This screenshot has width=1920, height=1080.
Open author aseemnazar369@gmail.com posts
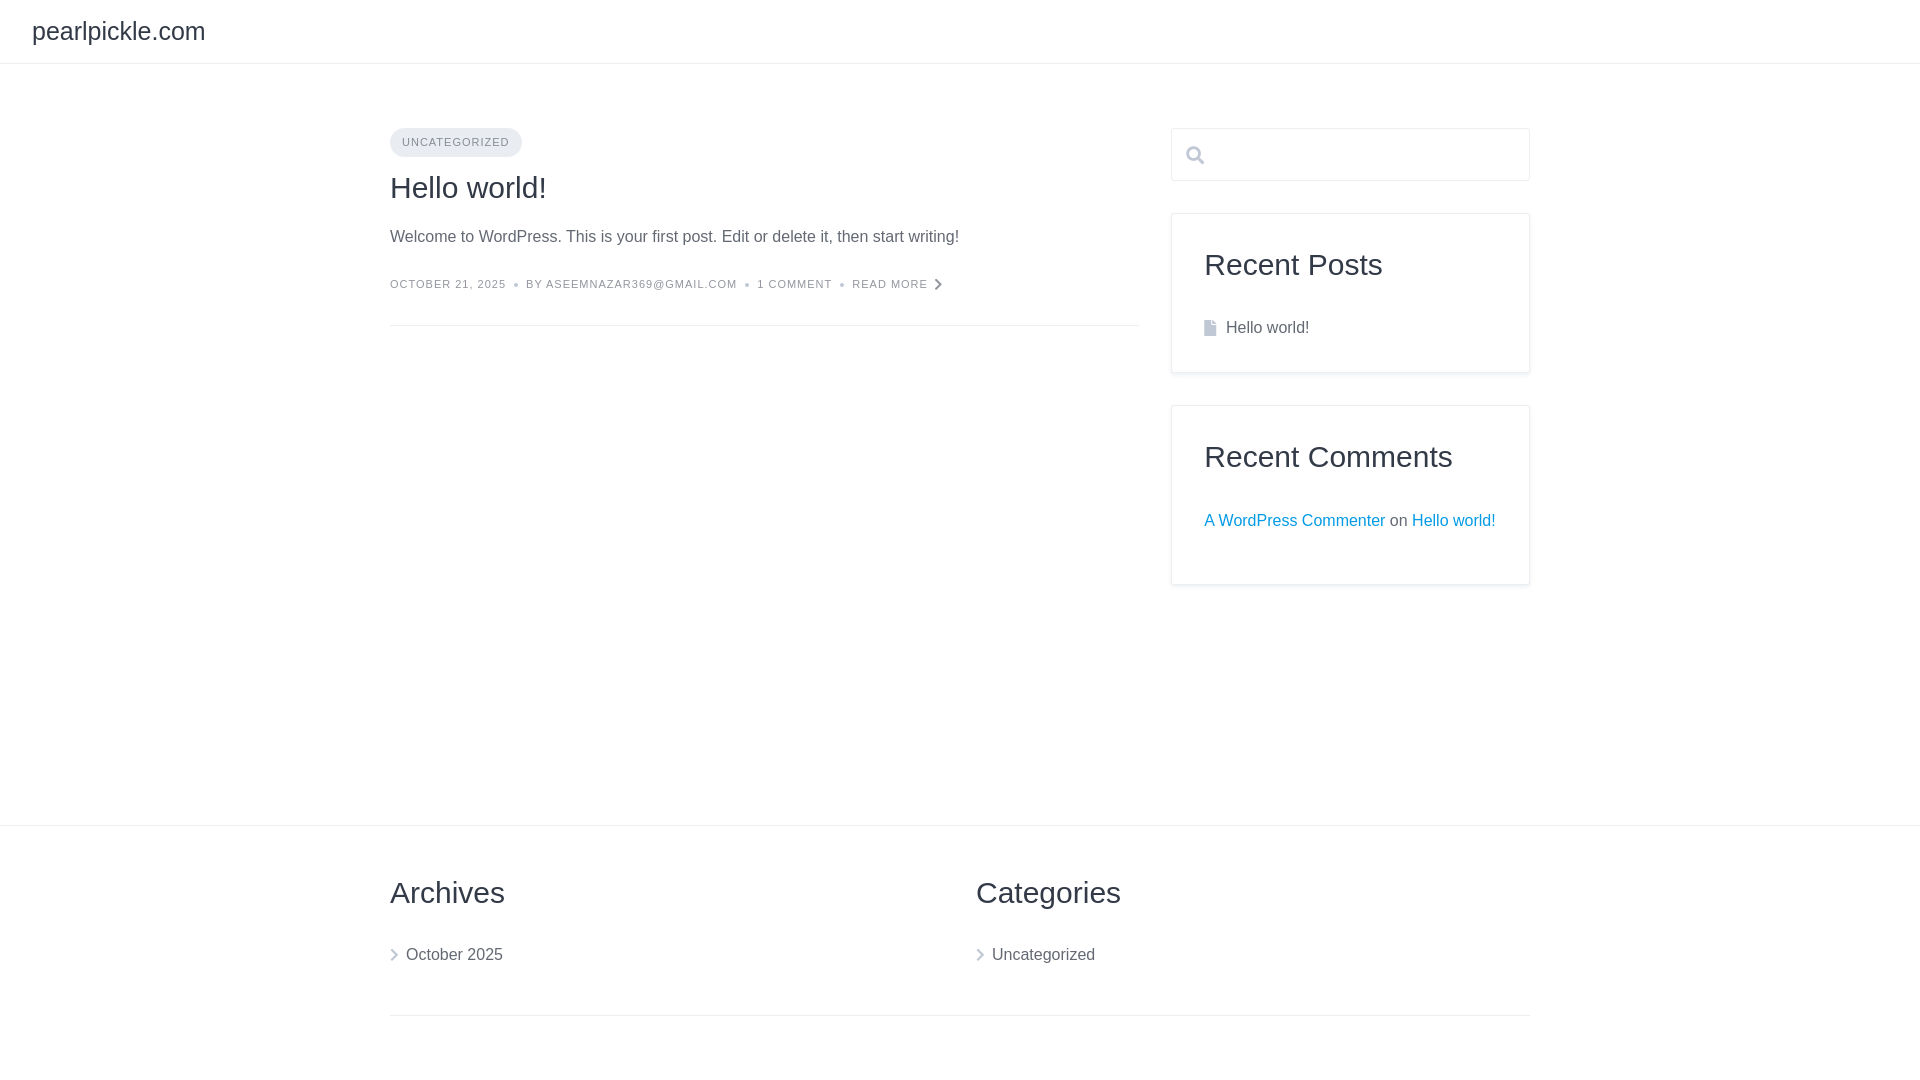point(641,285)
